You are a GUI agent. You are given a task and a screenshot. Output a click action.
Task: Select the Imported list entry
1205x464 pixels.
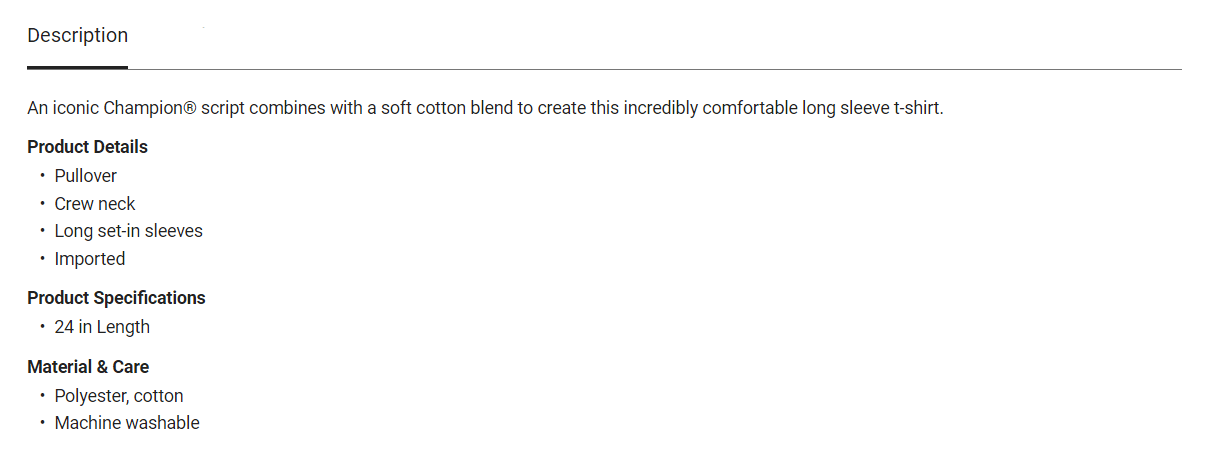pos(90,259)
